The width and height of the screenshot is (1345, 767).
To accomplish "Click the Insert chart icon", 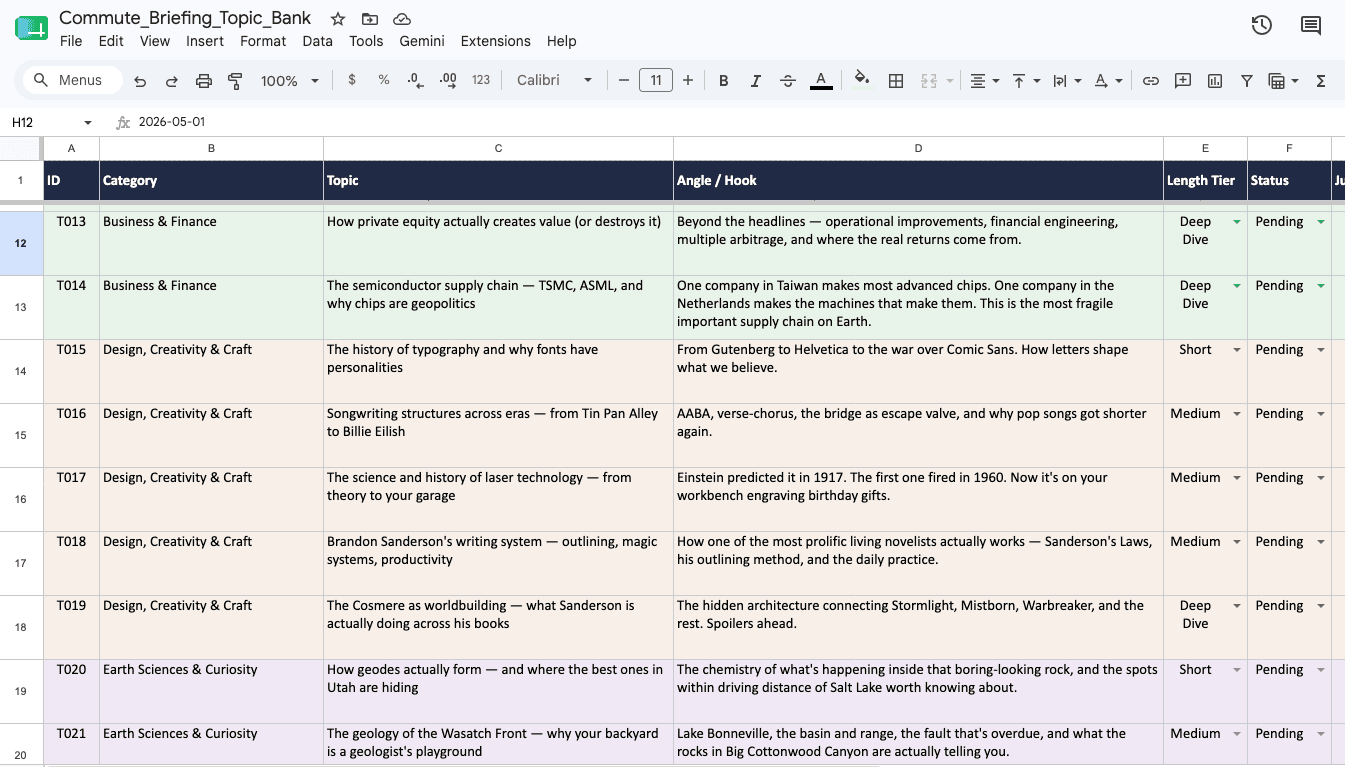I will [x=1215, y=81].
